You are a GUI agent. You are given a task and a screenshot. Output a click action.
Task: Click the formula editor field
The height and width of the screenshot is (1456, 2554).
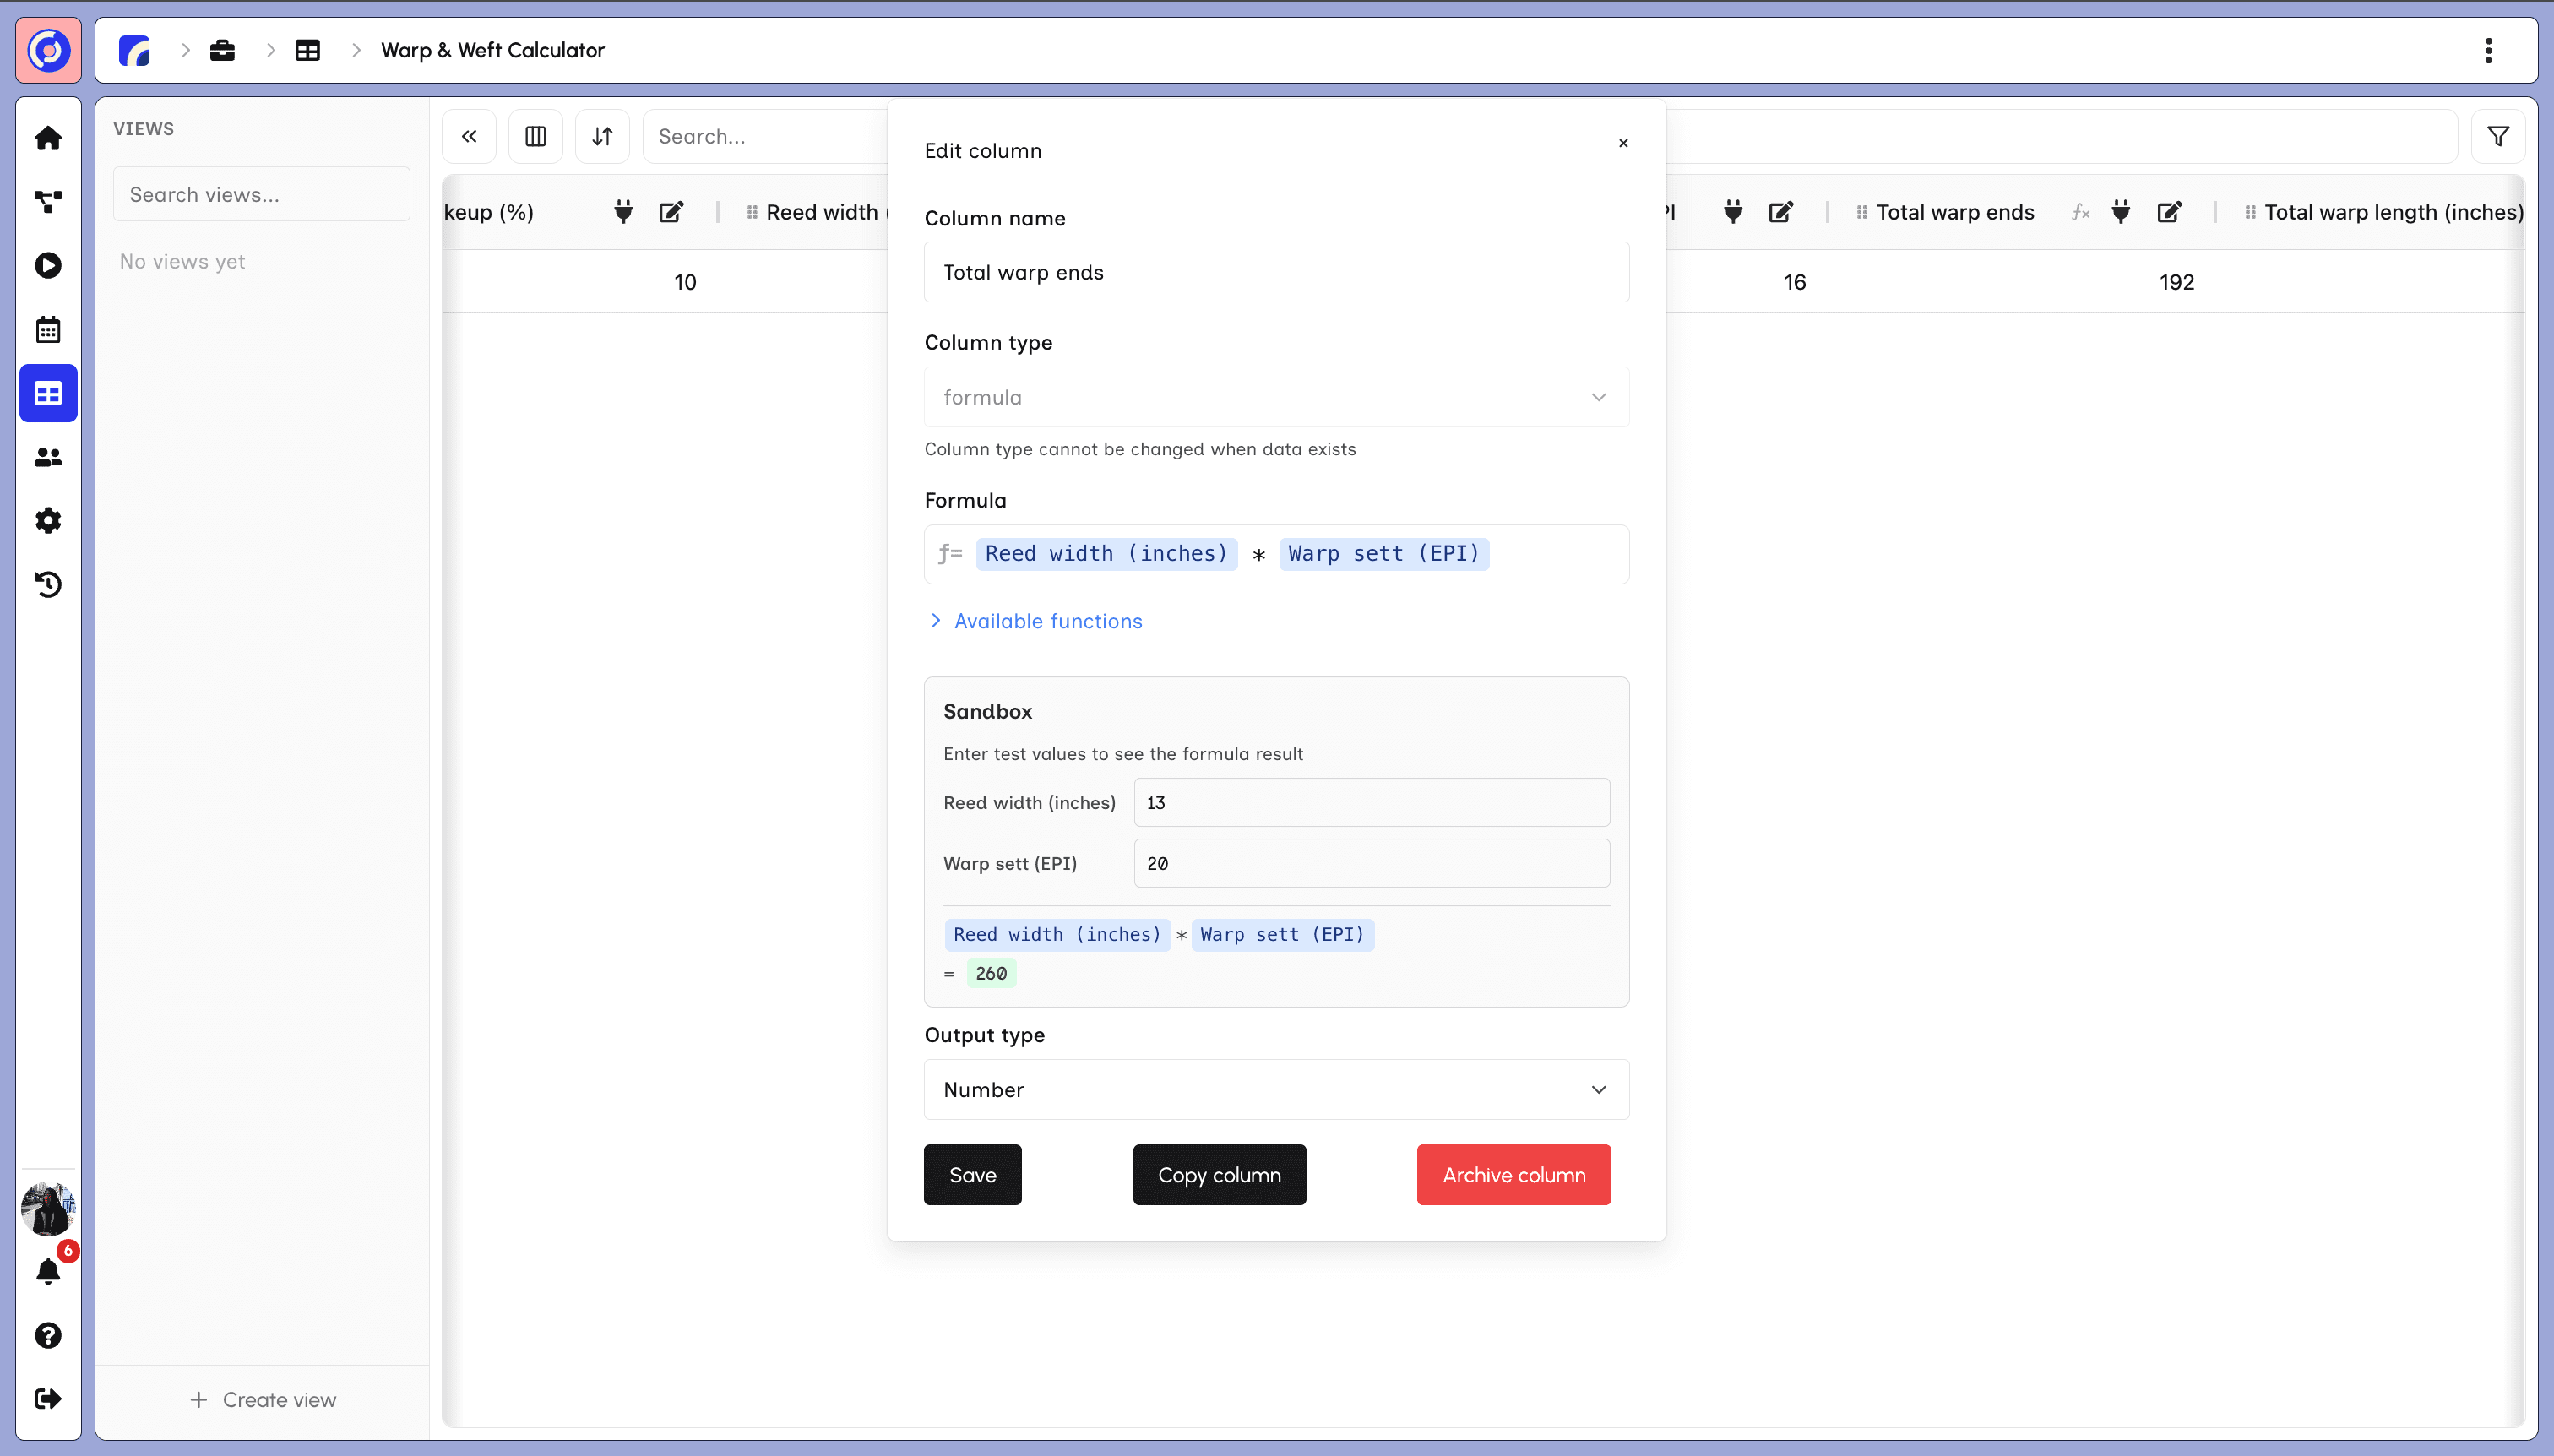click(1276, 554)
